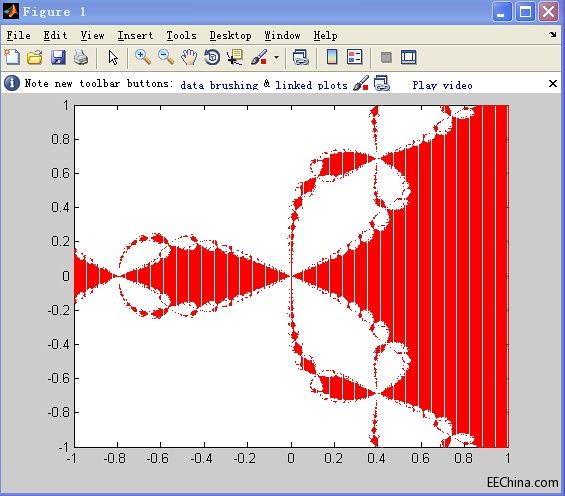
Task: Enable the Data Cursor tool
Action: [x=235, y=57]
